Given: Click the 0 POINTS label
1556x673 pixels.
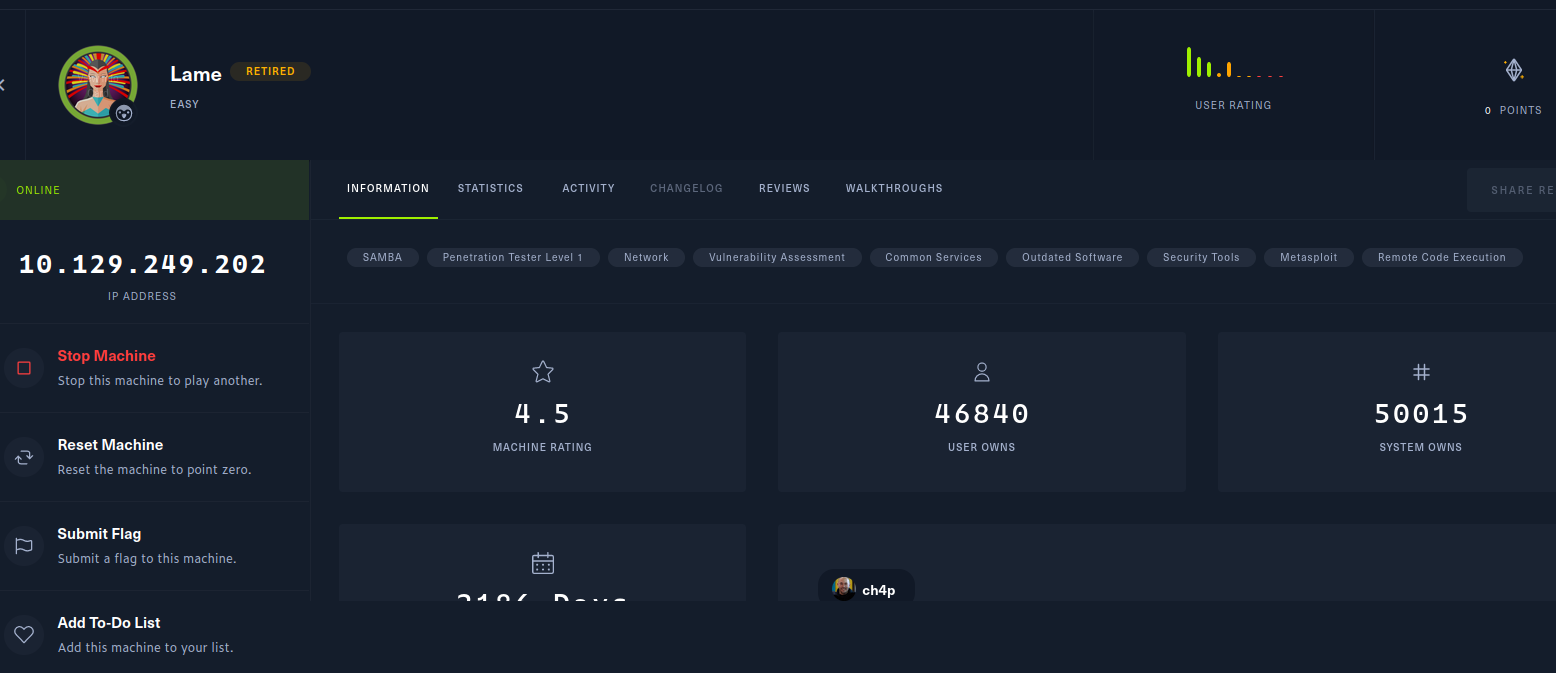Looking at the screenshot, I should coord(1513,110).
